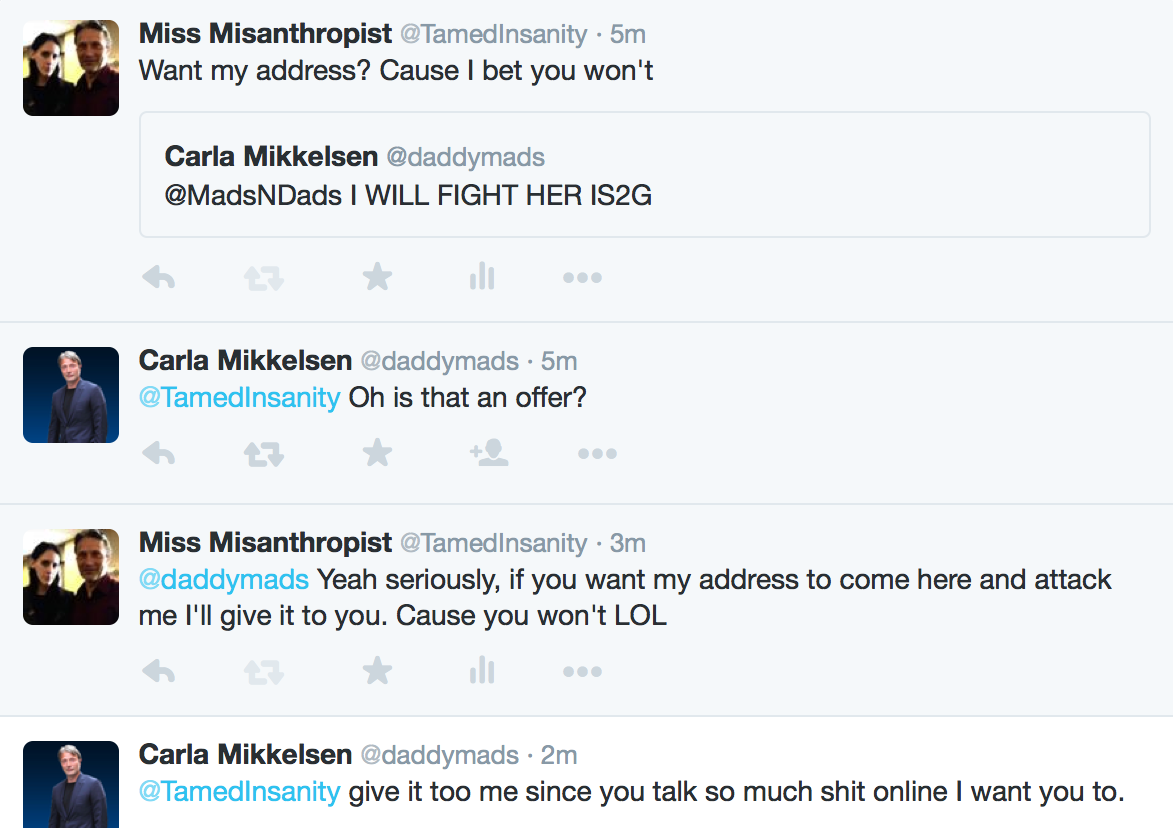Favorite the 'Yeah seriously' tweet
This screenshot has height=828, width=1173.
(377, 671)
